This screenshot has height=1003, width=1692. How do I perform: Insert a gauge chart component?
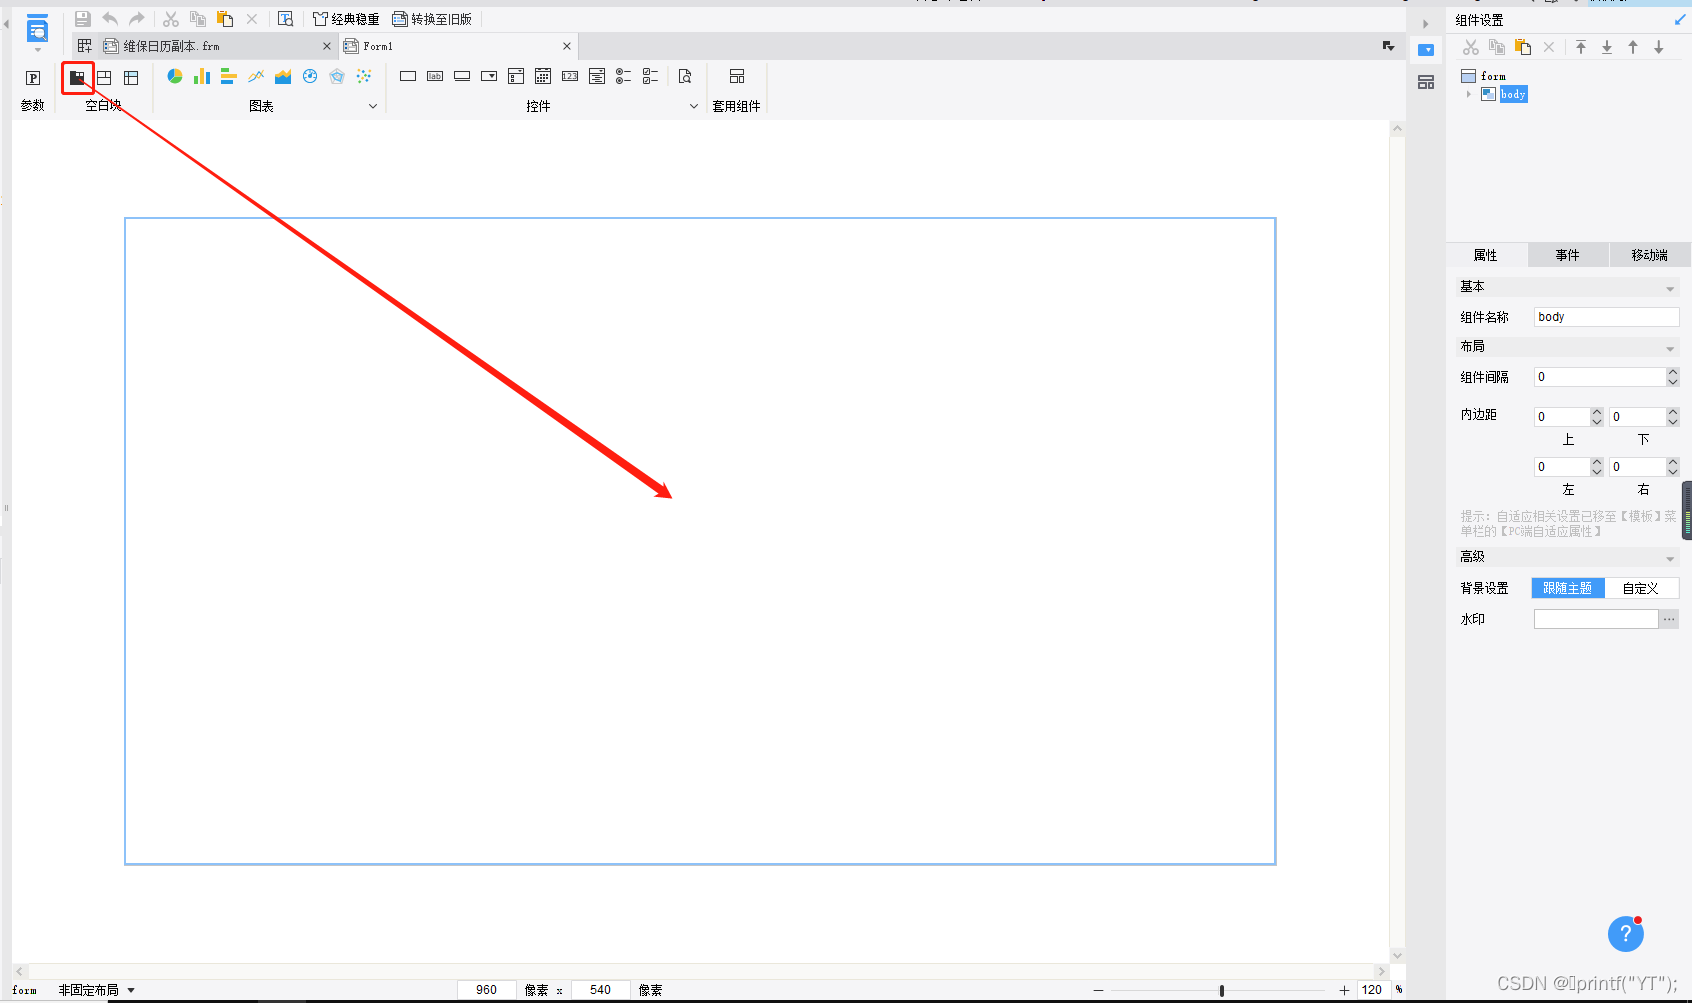tap(310, 76)
